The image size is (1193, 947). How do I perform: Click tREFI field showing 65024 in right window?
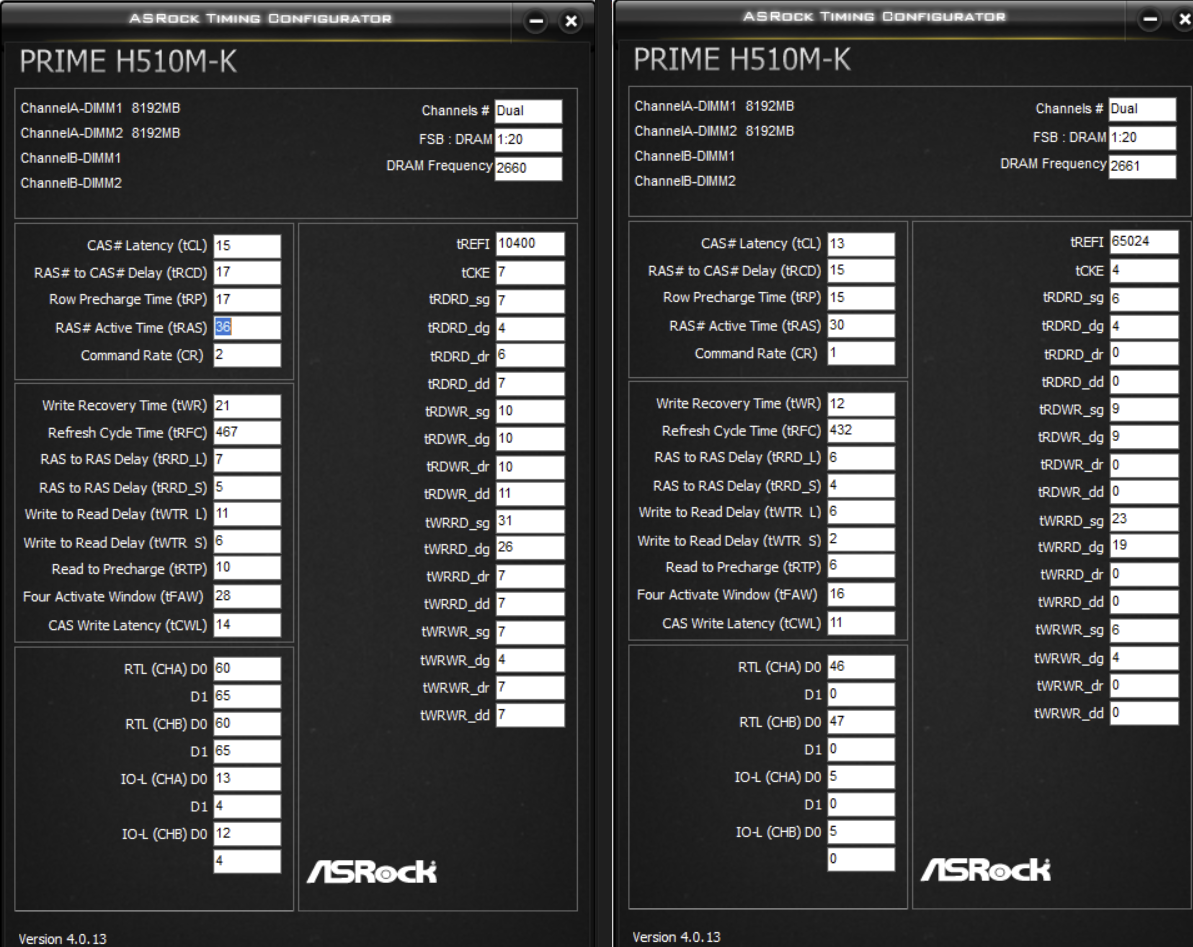[x=1144, y=242]
